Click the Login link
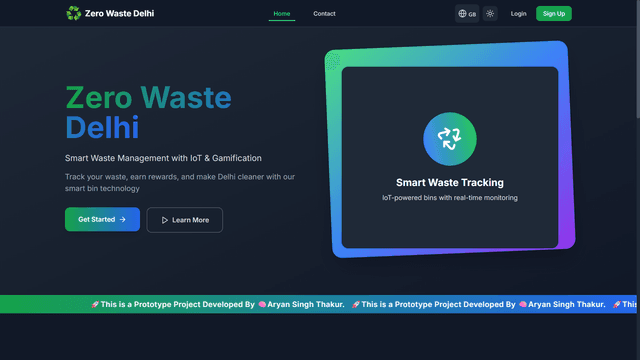This screenshot has width=640, height=360. 518,13
